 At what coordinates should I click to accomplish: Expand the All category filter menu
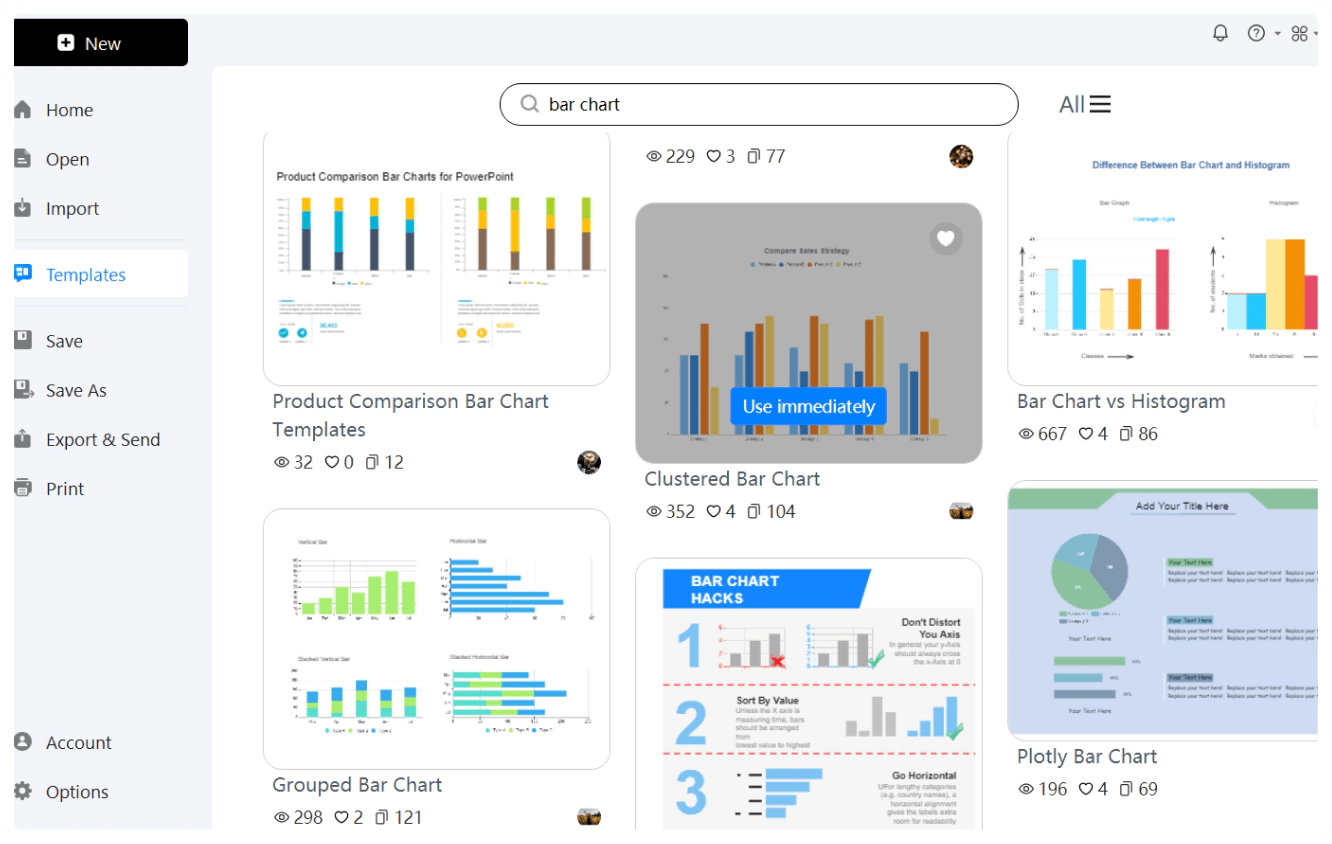[x=1085, y=104]
